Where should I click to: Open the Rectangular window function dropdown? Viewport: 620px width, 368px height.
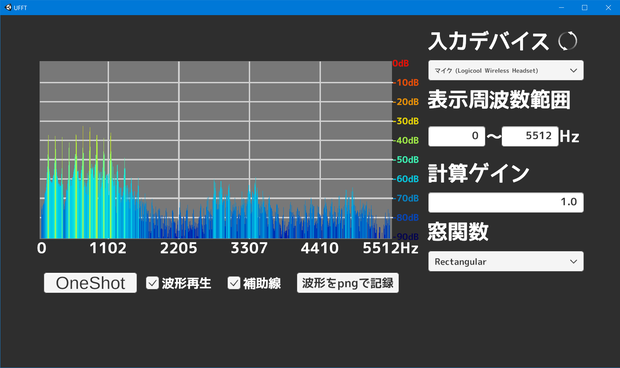point(506,261)
